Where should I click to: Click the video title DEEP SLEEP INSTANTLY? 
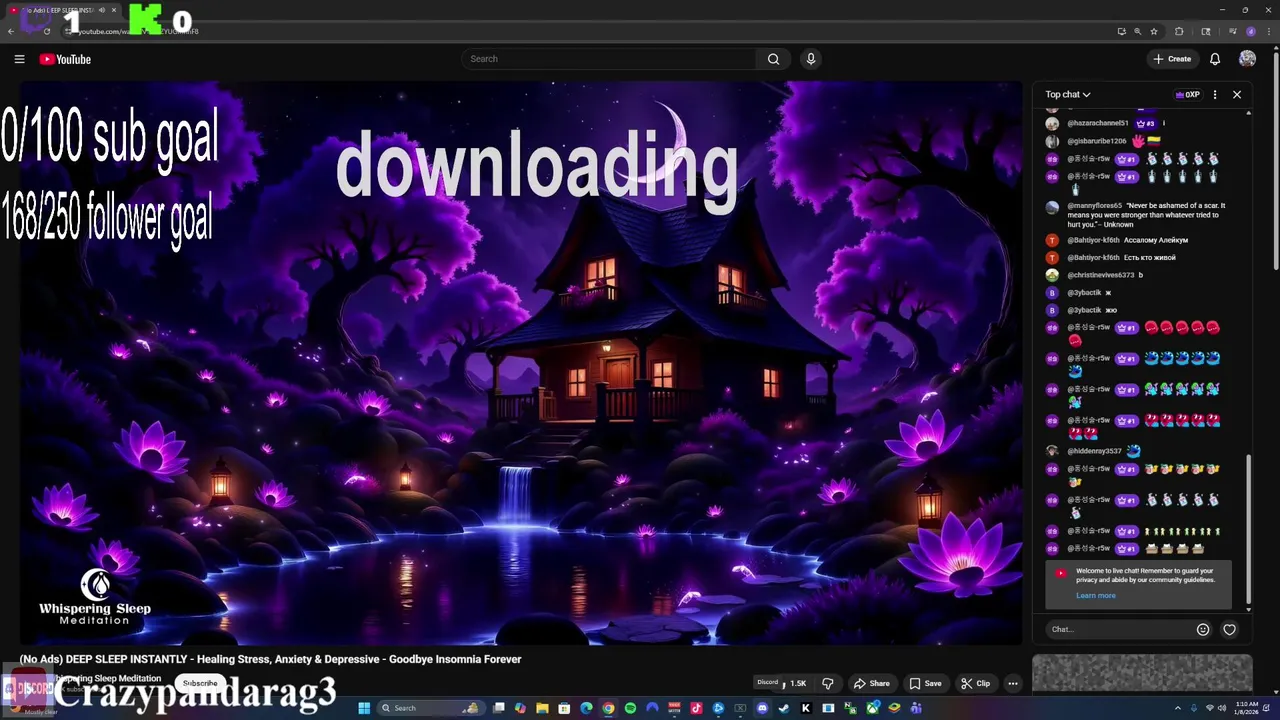[x=270, y=659]
